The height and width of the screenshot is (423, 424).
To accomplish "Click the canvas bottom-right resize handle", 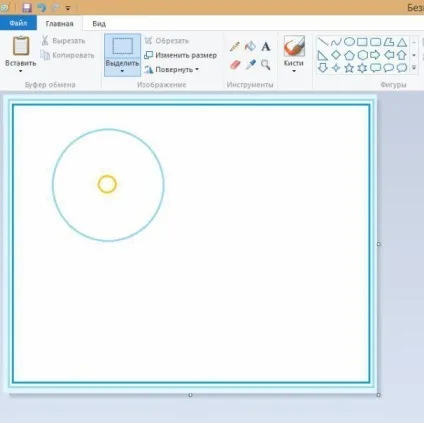I will [x=378, y=395].
